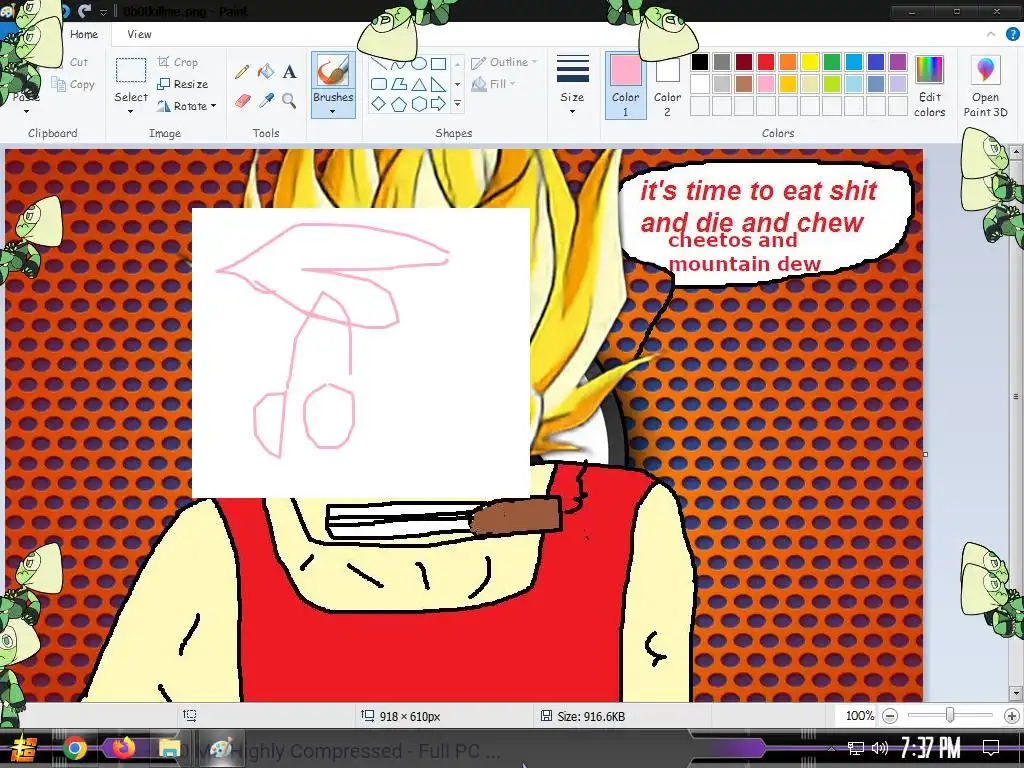Choose the Rectangle shape

coord(439,63)
